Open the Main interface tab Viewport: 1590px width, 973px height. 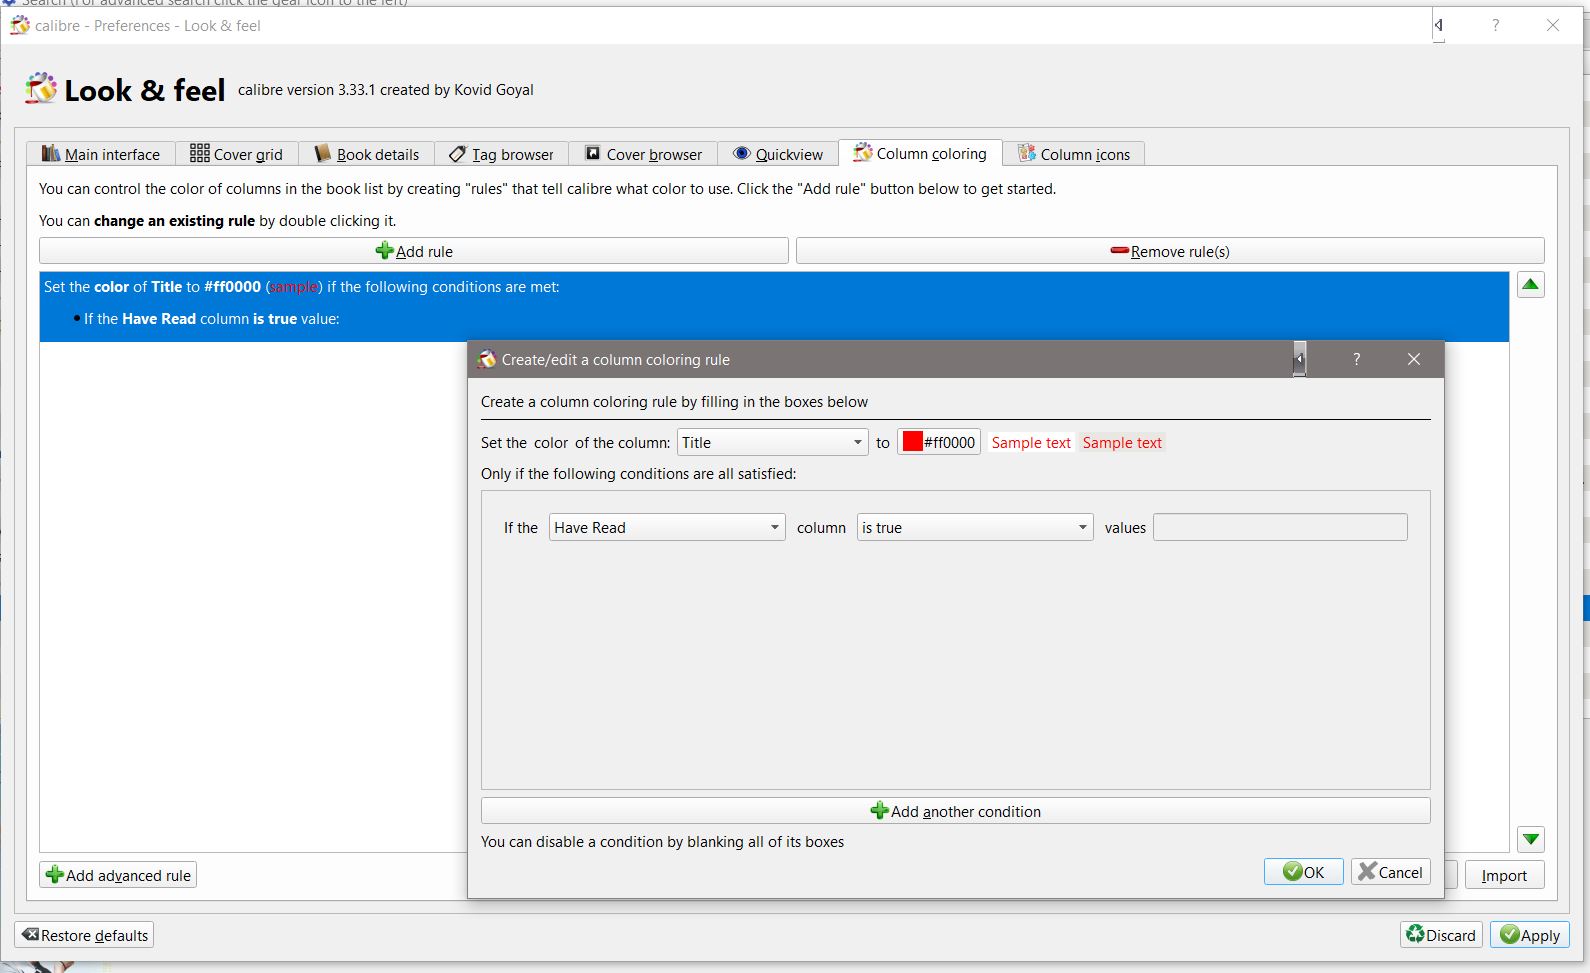(101, 154)
